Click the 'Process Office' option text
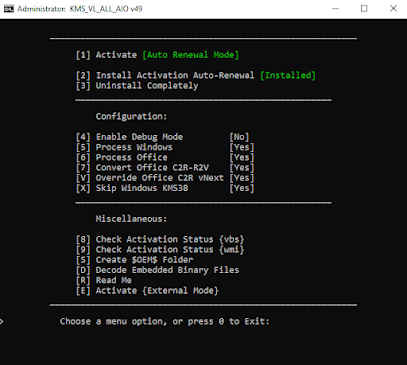Screen dimensions: 407x365 click(x=132, y=157)
